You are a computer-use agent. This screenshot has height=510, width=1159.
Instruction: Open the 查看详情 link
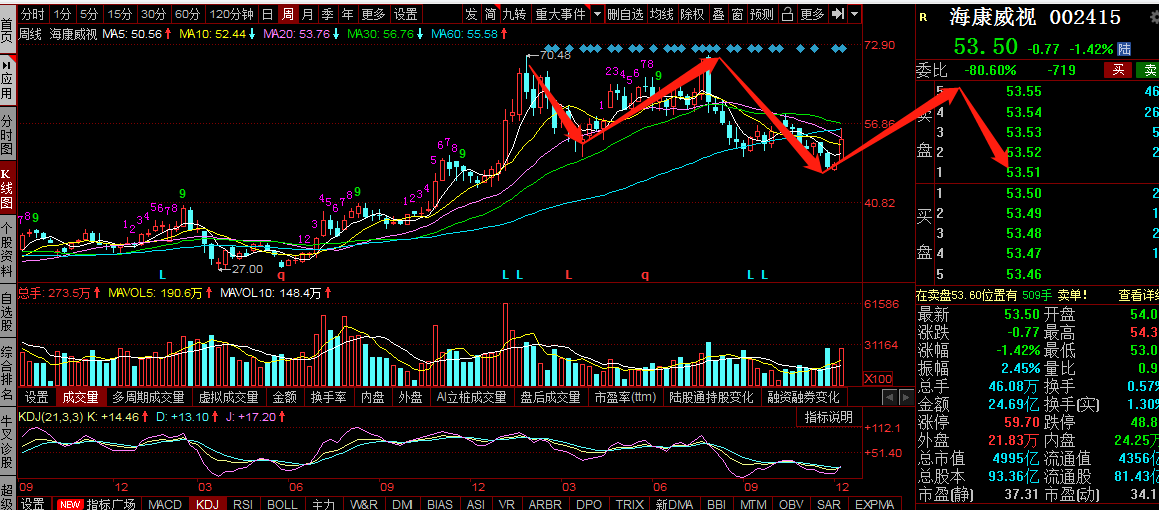1138,295
